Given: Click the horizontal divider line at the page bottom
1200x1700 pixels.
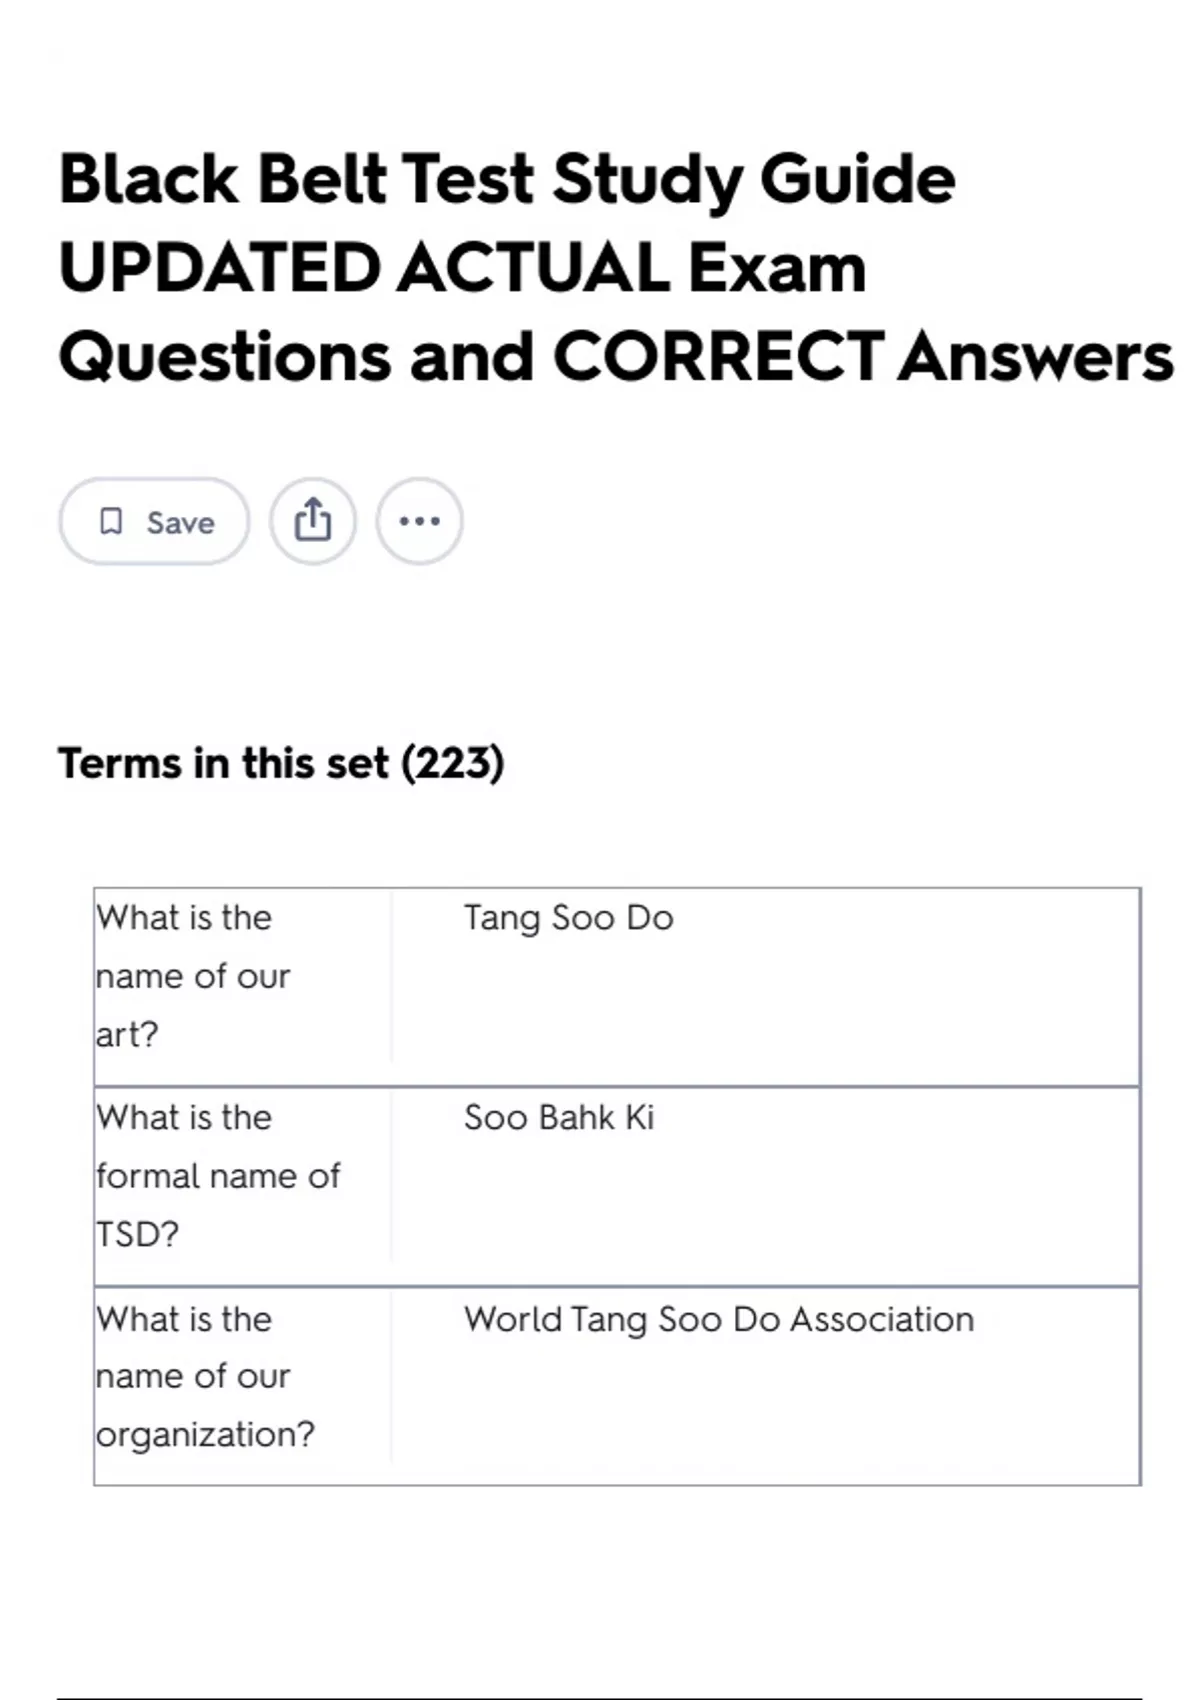Looking at the screenshot, I should pos(600,1697).
